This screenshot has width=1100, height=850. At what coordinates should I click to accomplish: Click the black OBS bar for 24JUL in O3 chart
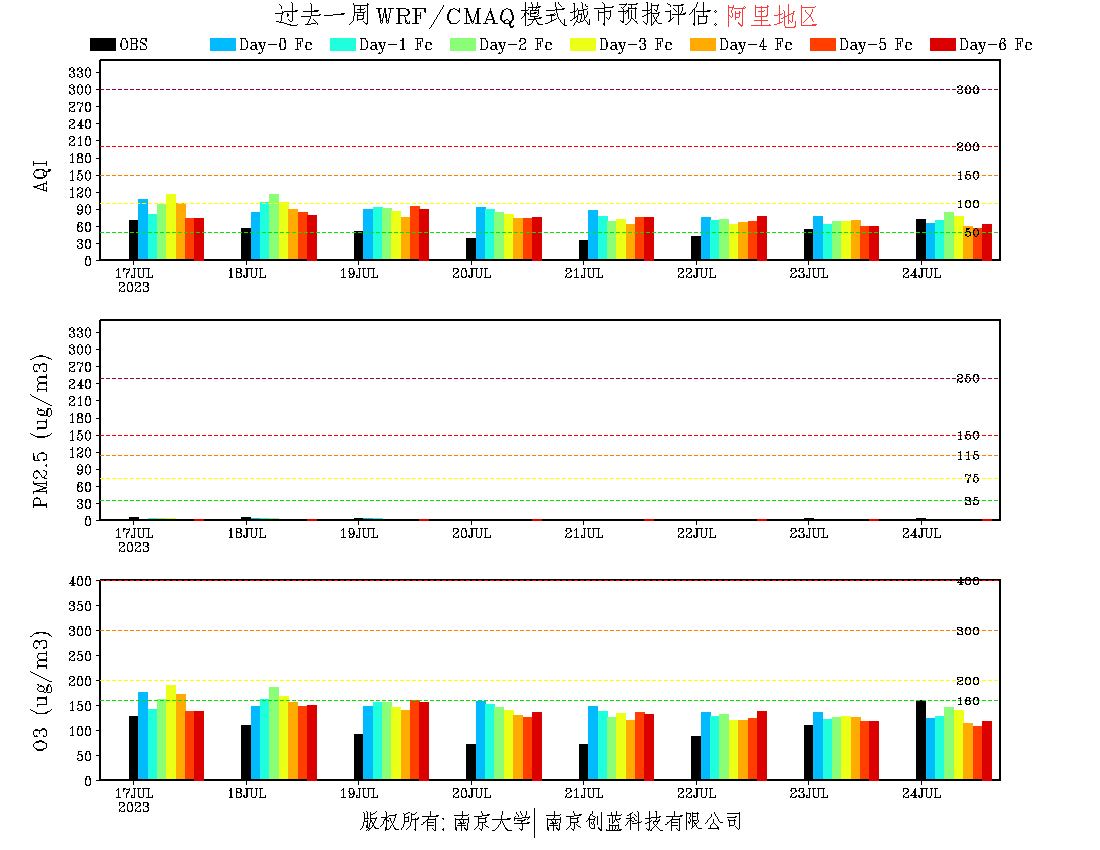pyautogui.click(x=921, y=740)
